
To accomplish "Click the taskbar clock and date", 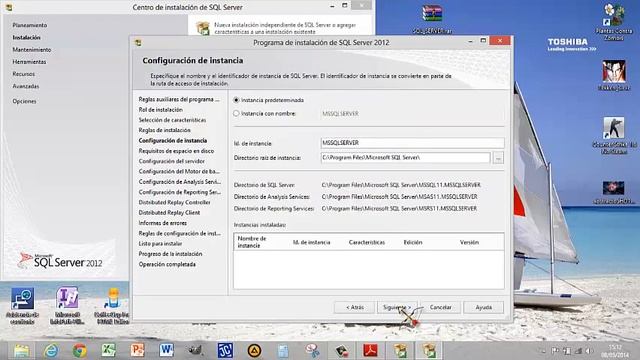I will point(615,351).
